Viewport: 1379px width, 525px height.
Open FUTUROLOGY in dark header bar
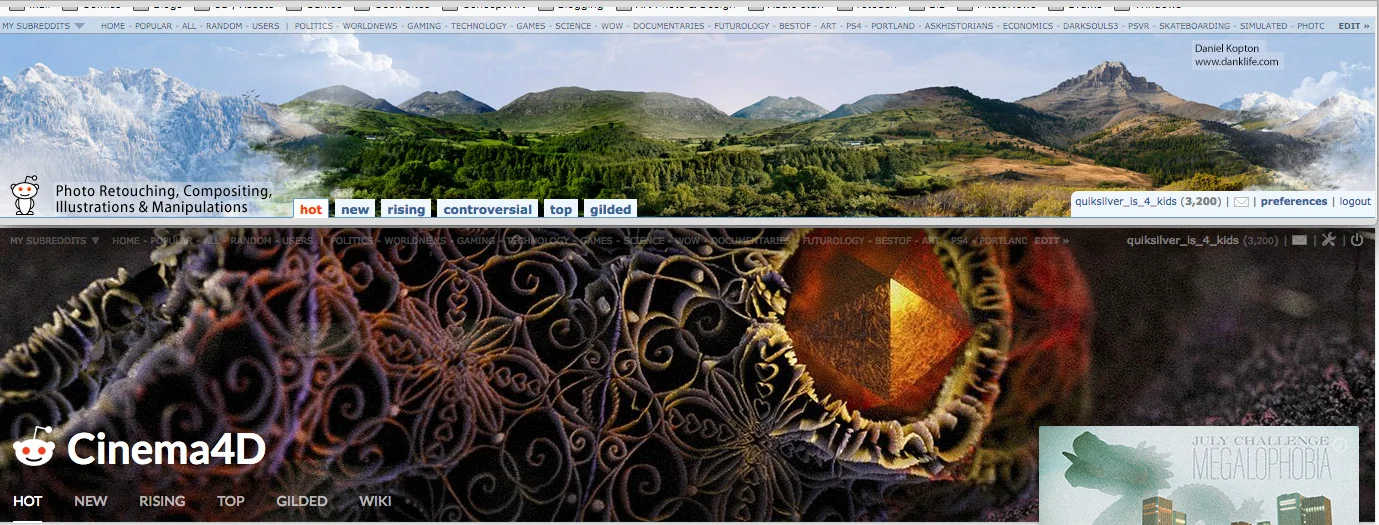point(832,241)
